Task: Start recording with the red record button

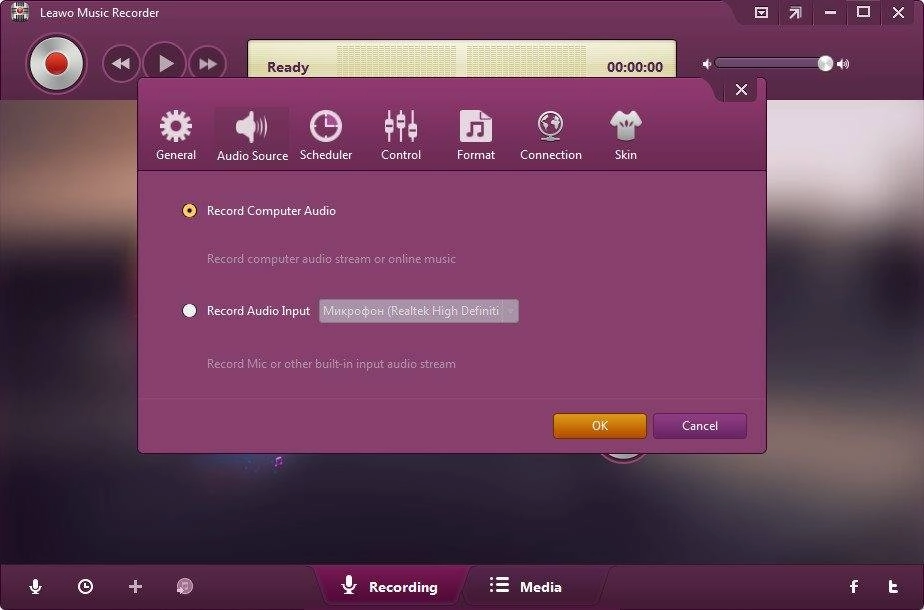Action: click(x=57, y=64)
